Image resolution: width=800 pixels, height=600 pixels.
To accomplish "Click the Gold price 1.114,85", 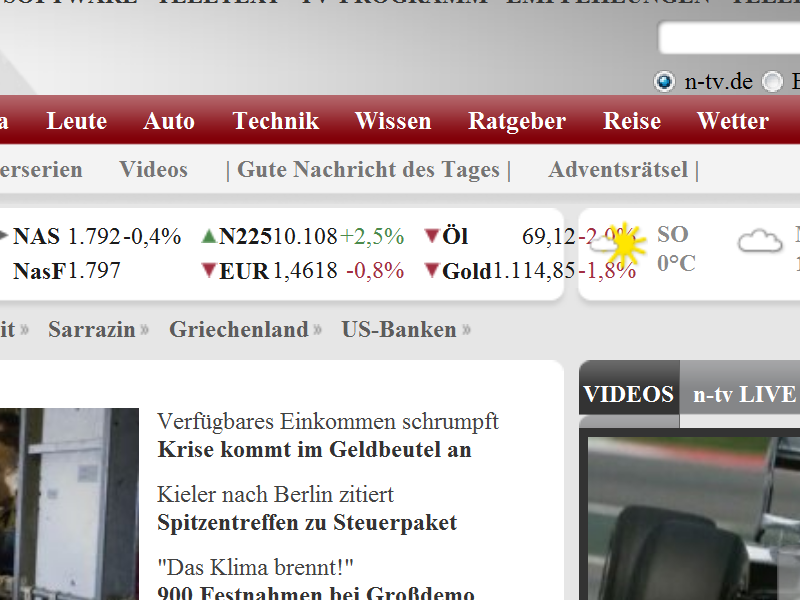I will coord(534,270).
